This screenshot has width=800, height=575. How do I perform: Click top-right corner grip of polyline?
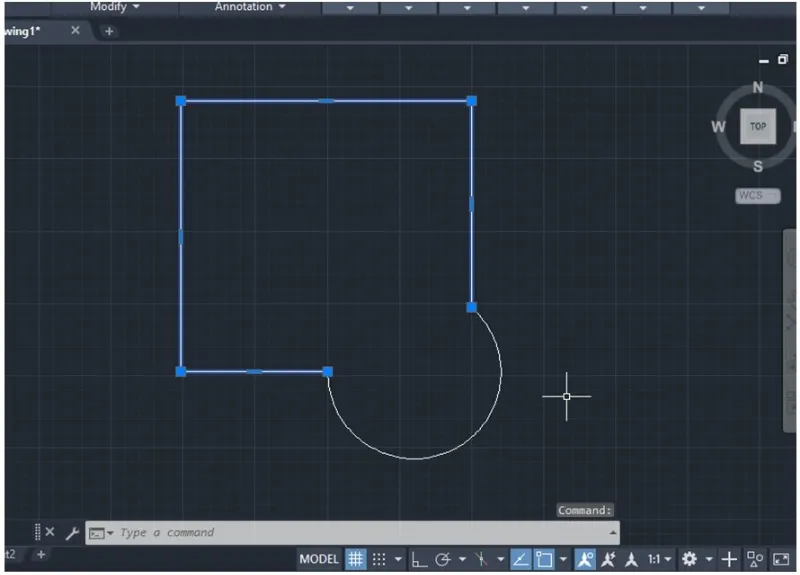[472, 101]
